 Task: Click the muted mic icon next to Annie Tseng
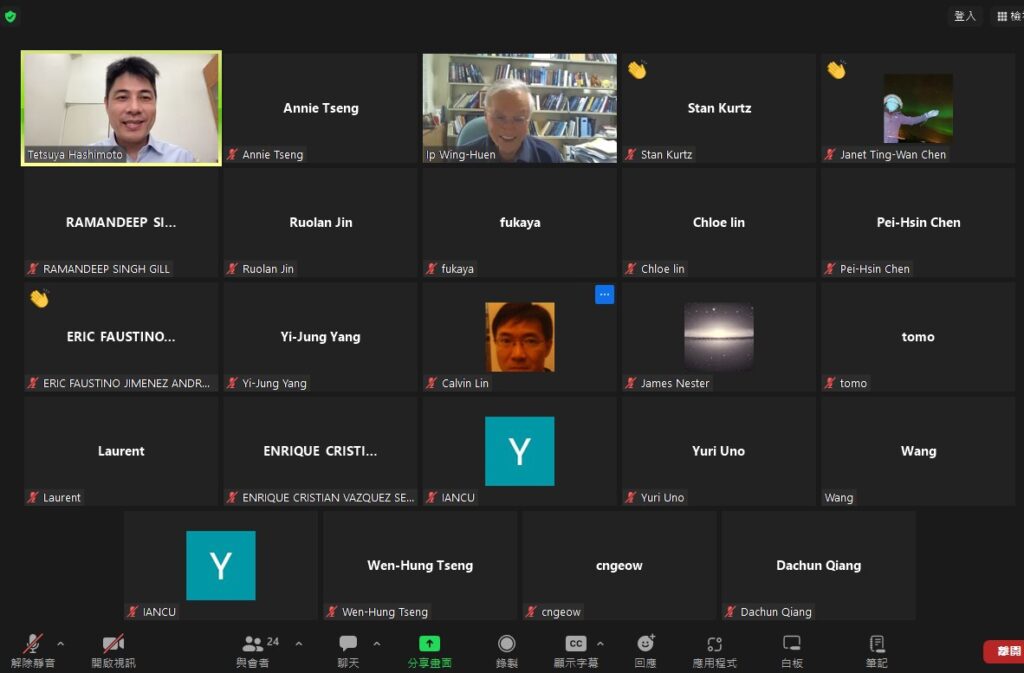[x=232, y=155]
